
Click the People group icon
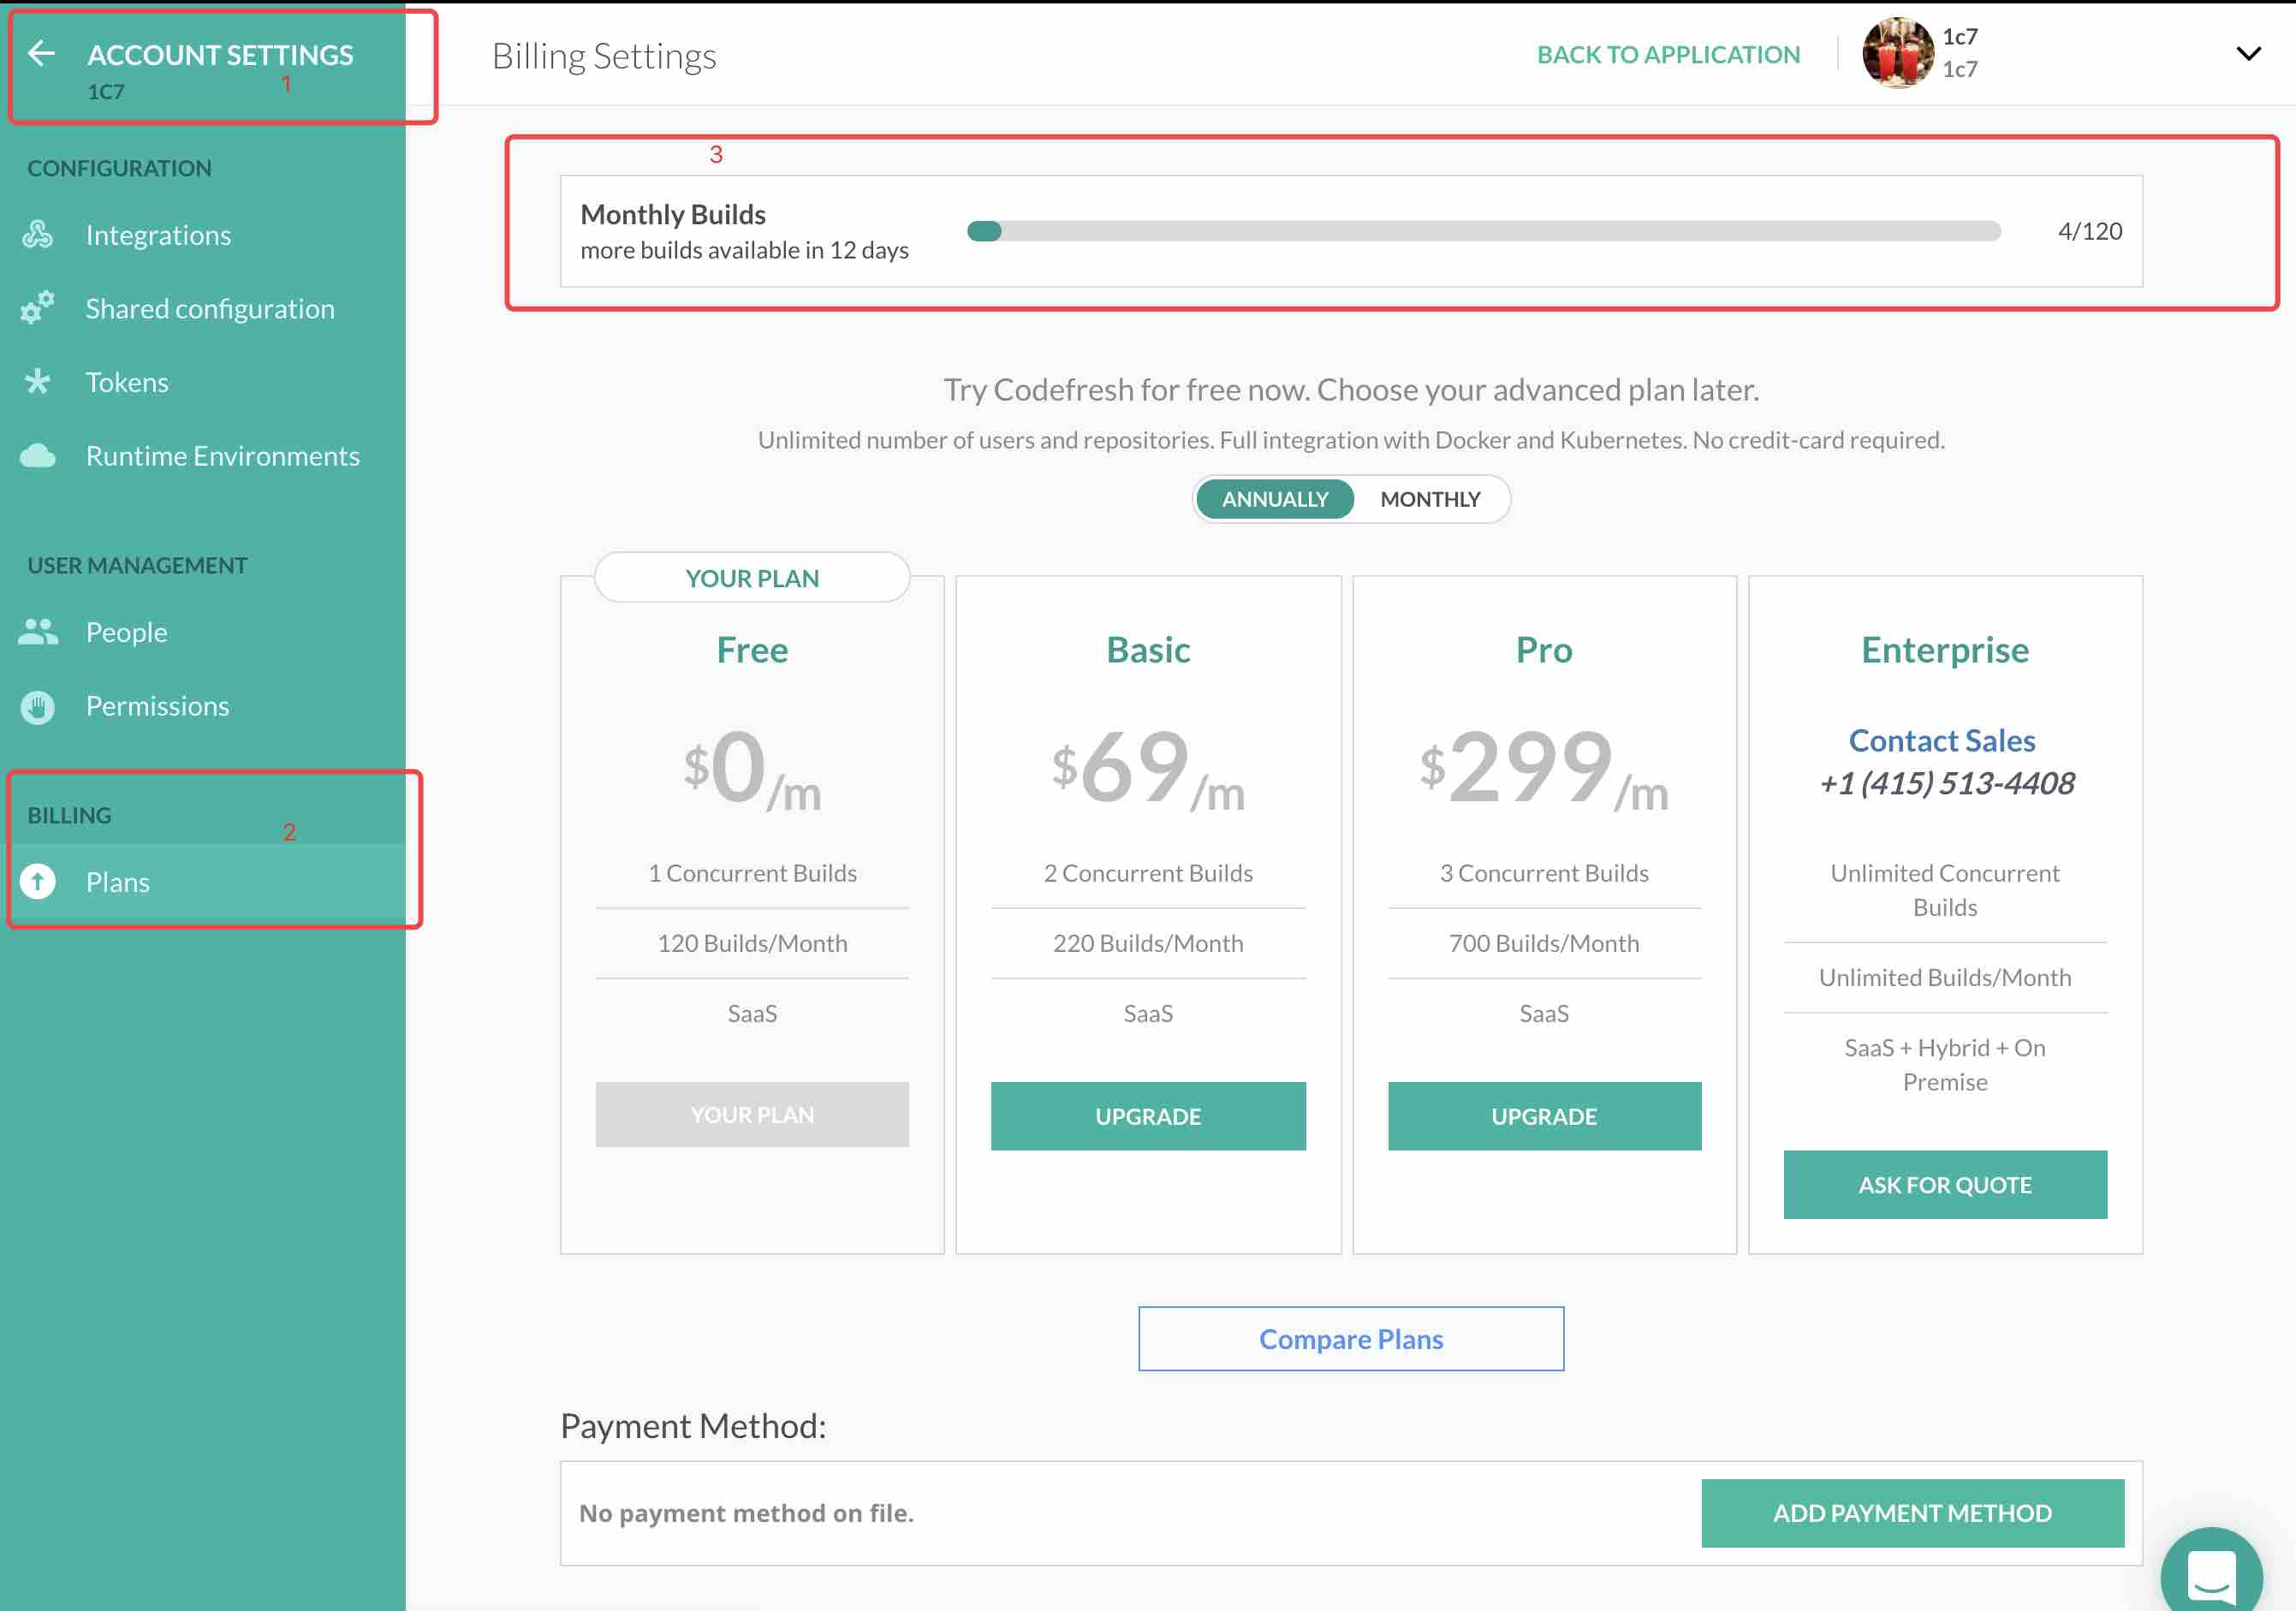[x=38, y=632]
